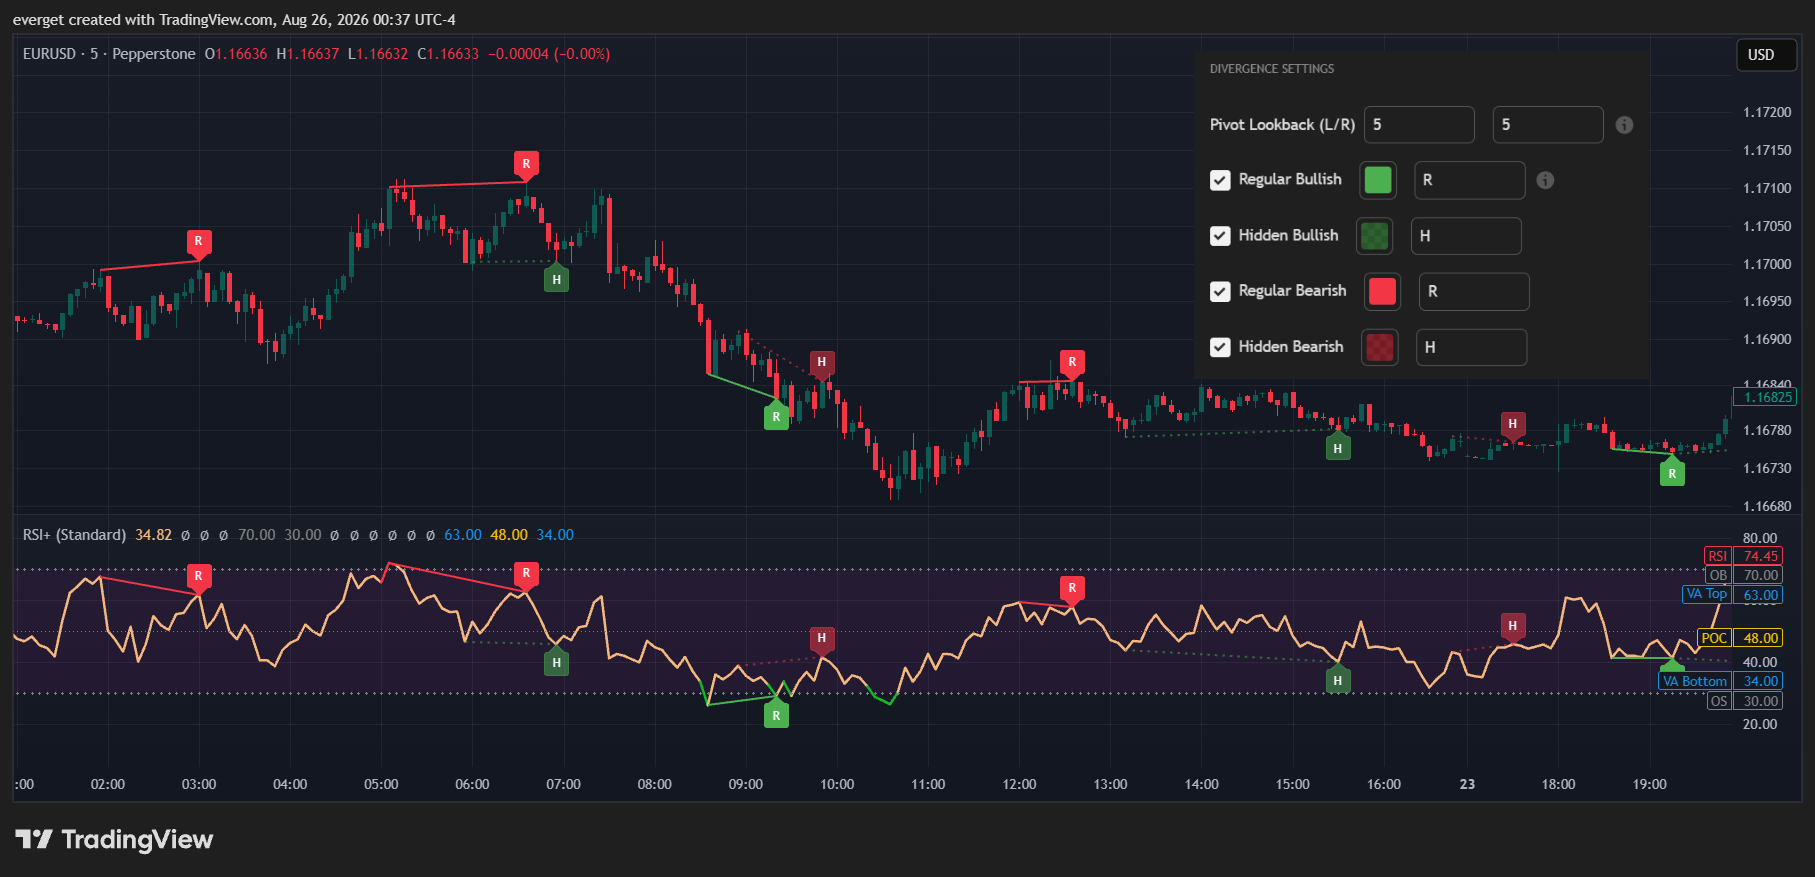1815x877 pixels.
Task: Click the green R marker near 09:20 in RSI pane
Action: [x=776, y=713]
